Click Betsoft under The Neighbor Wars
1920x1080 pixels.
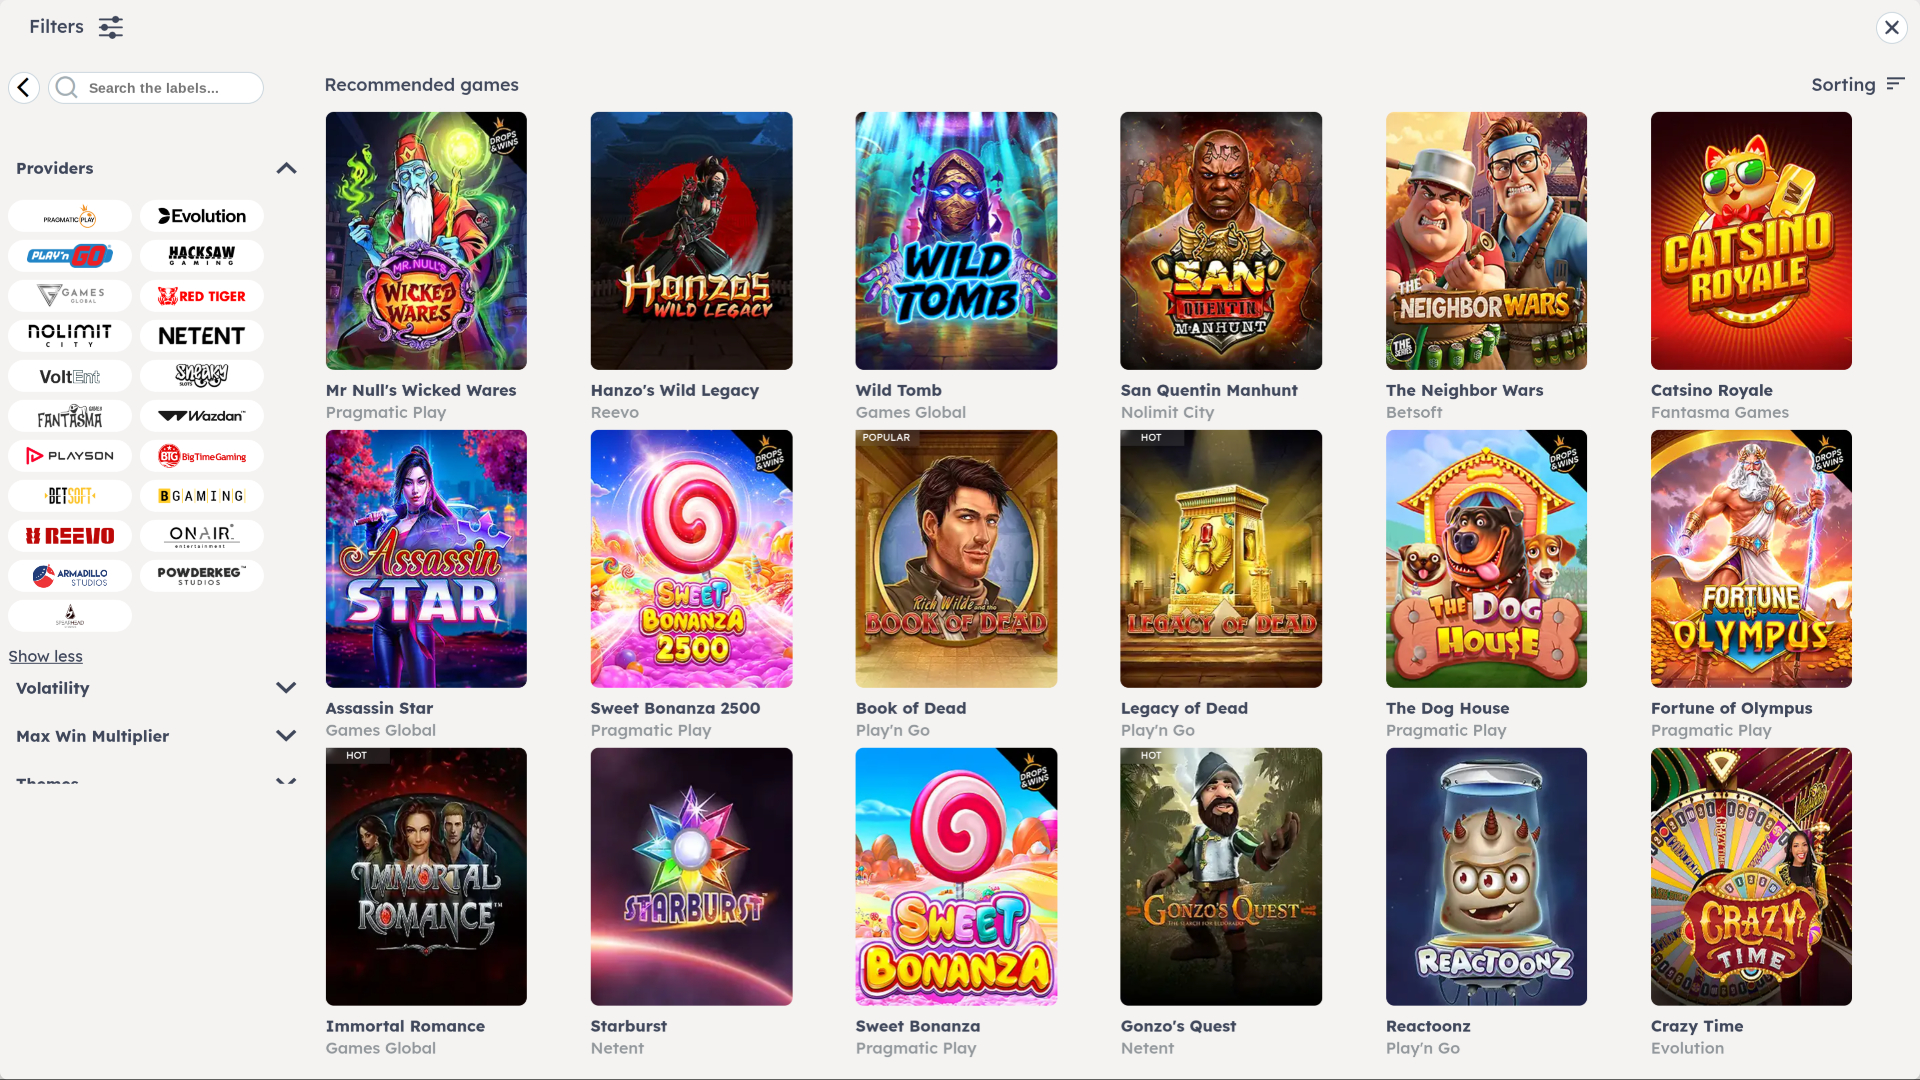coord(1413,412)
